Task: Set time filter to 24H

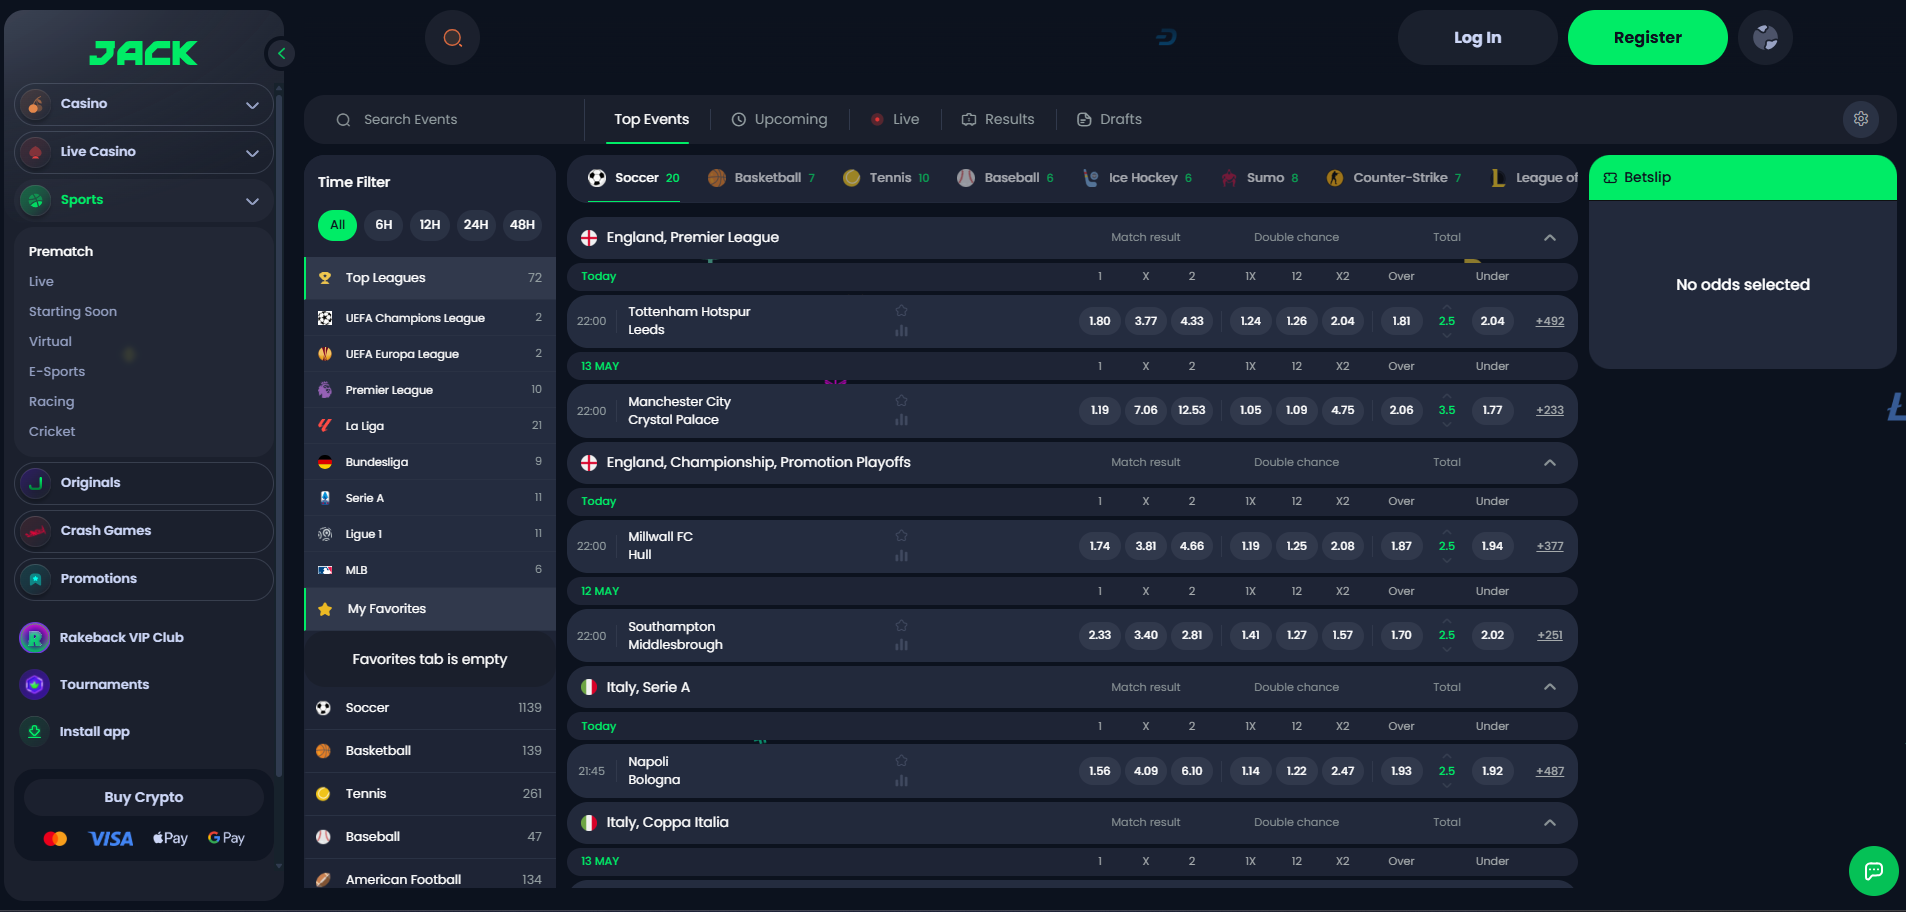Action: (x=476, y=225)
